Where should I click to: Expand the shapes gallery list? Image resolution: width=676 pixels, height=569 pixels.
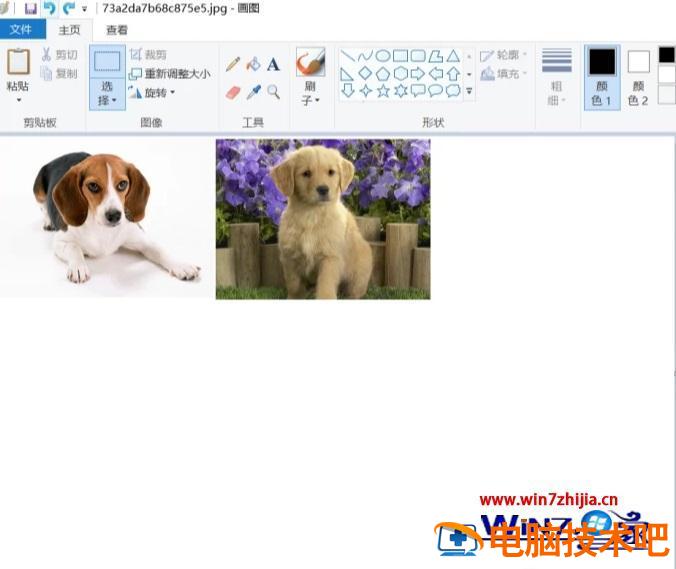469,91
